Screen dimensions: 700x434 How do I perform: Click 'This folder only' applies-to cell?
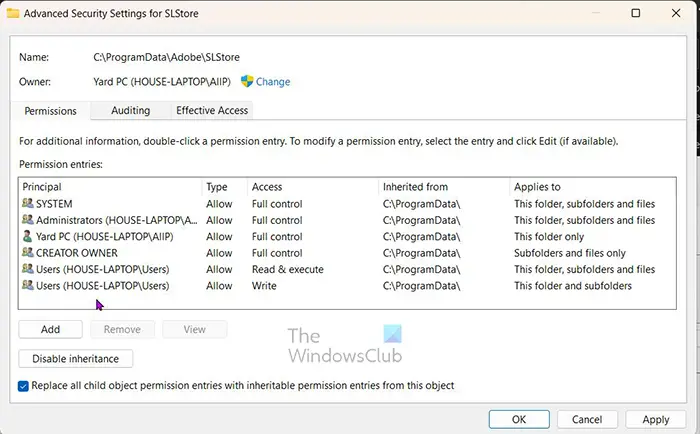(x=549, y=237)
